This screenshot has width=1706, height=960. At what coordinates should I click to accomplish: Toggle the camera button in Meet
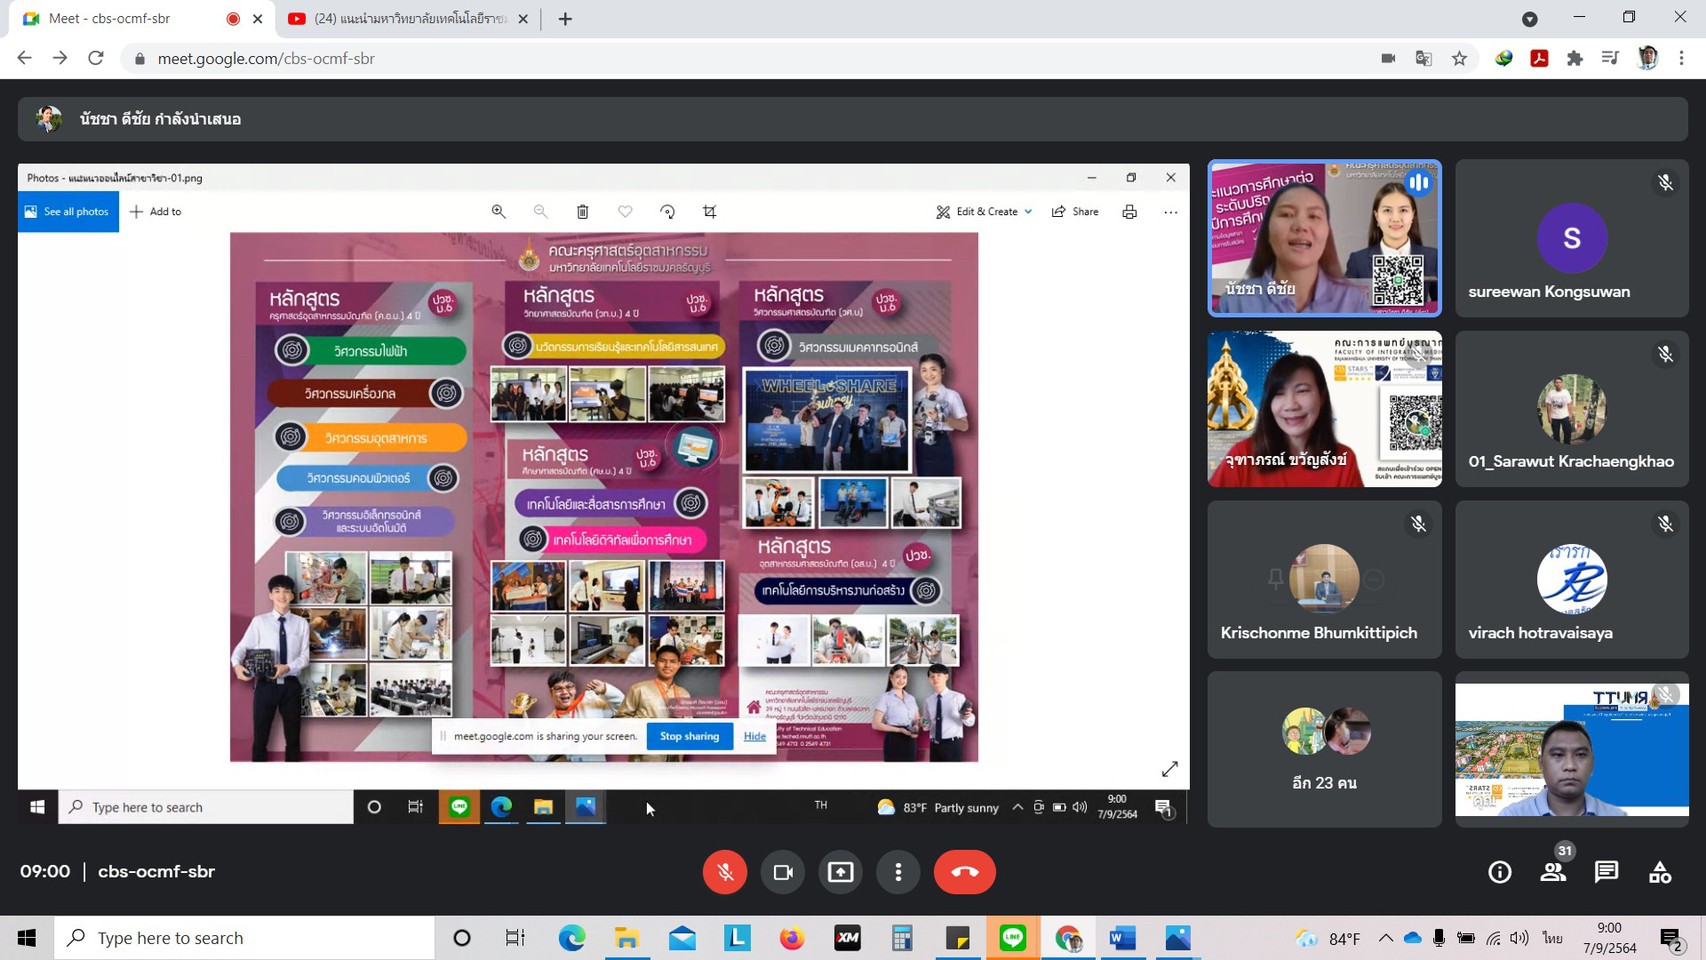coord(783,872)
